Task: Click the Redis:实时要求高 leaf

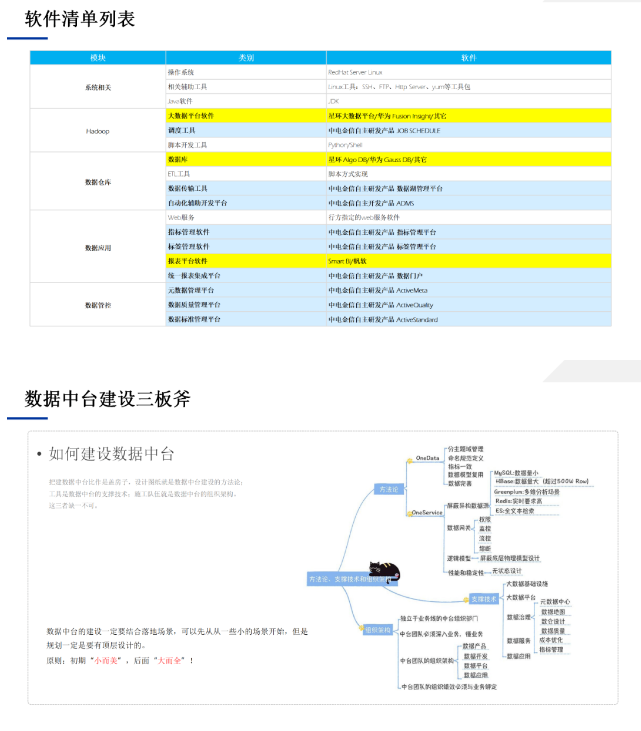Action: [519, 501]
